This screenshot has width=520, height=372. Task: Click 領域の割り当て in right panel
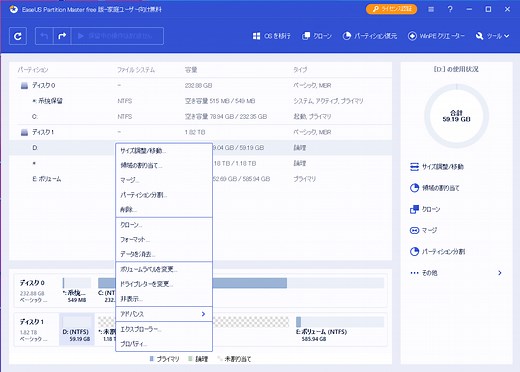[x=434, y=188]
